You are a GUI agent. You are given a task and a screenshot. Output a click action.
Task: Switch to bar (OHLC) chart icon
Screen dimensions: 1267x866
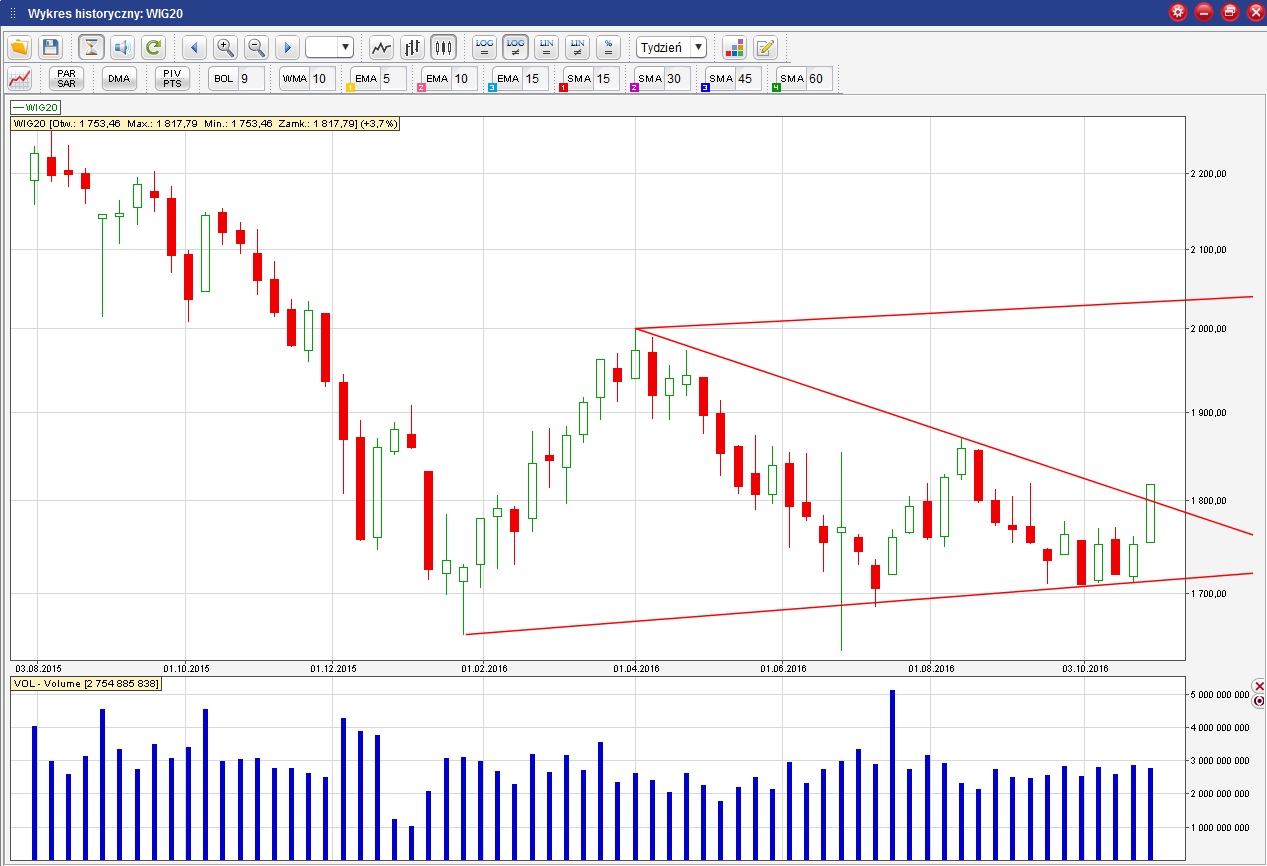tap(412, 47)
